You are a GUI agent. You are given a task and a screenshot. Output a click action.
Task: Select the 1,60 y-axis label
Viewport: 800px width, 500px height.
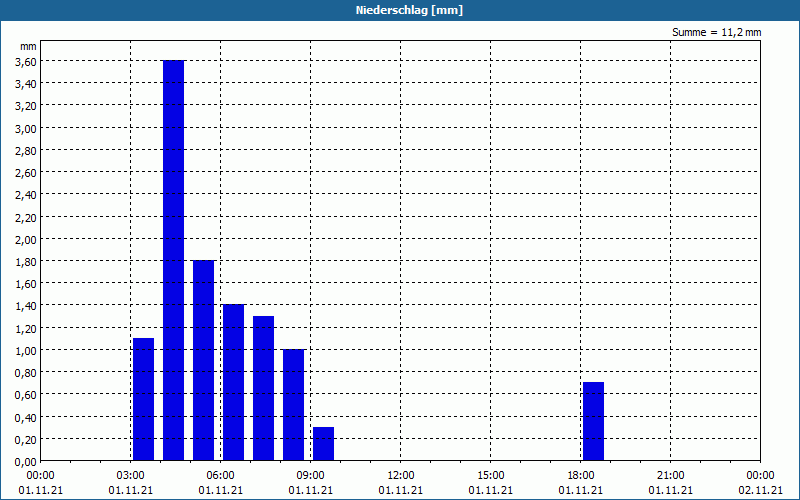tap(26, 284)
